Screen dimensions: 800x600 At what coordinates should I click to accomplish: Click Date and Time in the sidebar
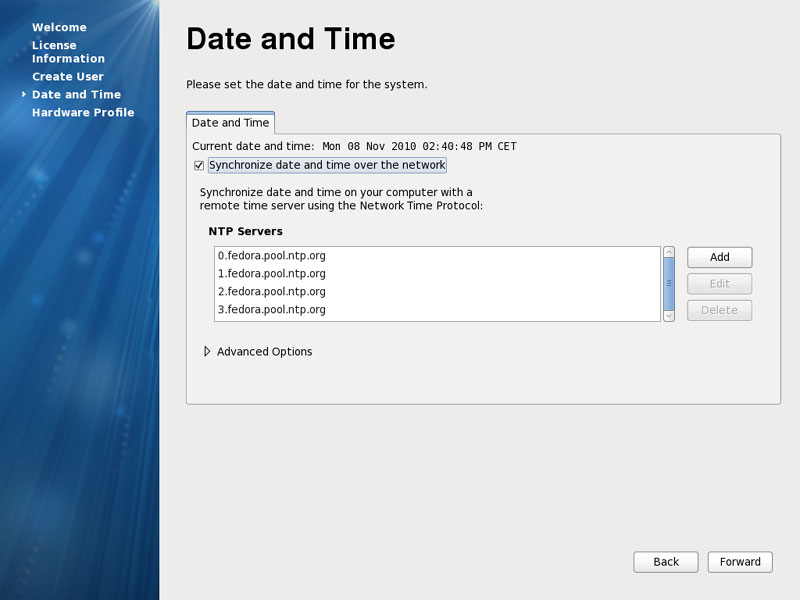pyautogui.click(x=77, y=94)
